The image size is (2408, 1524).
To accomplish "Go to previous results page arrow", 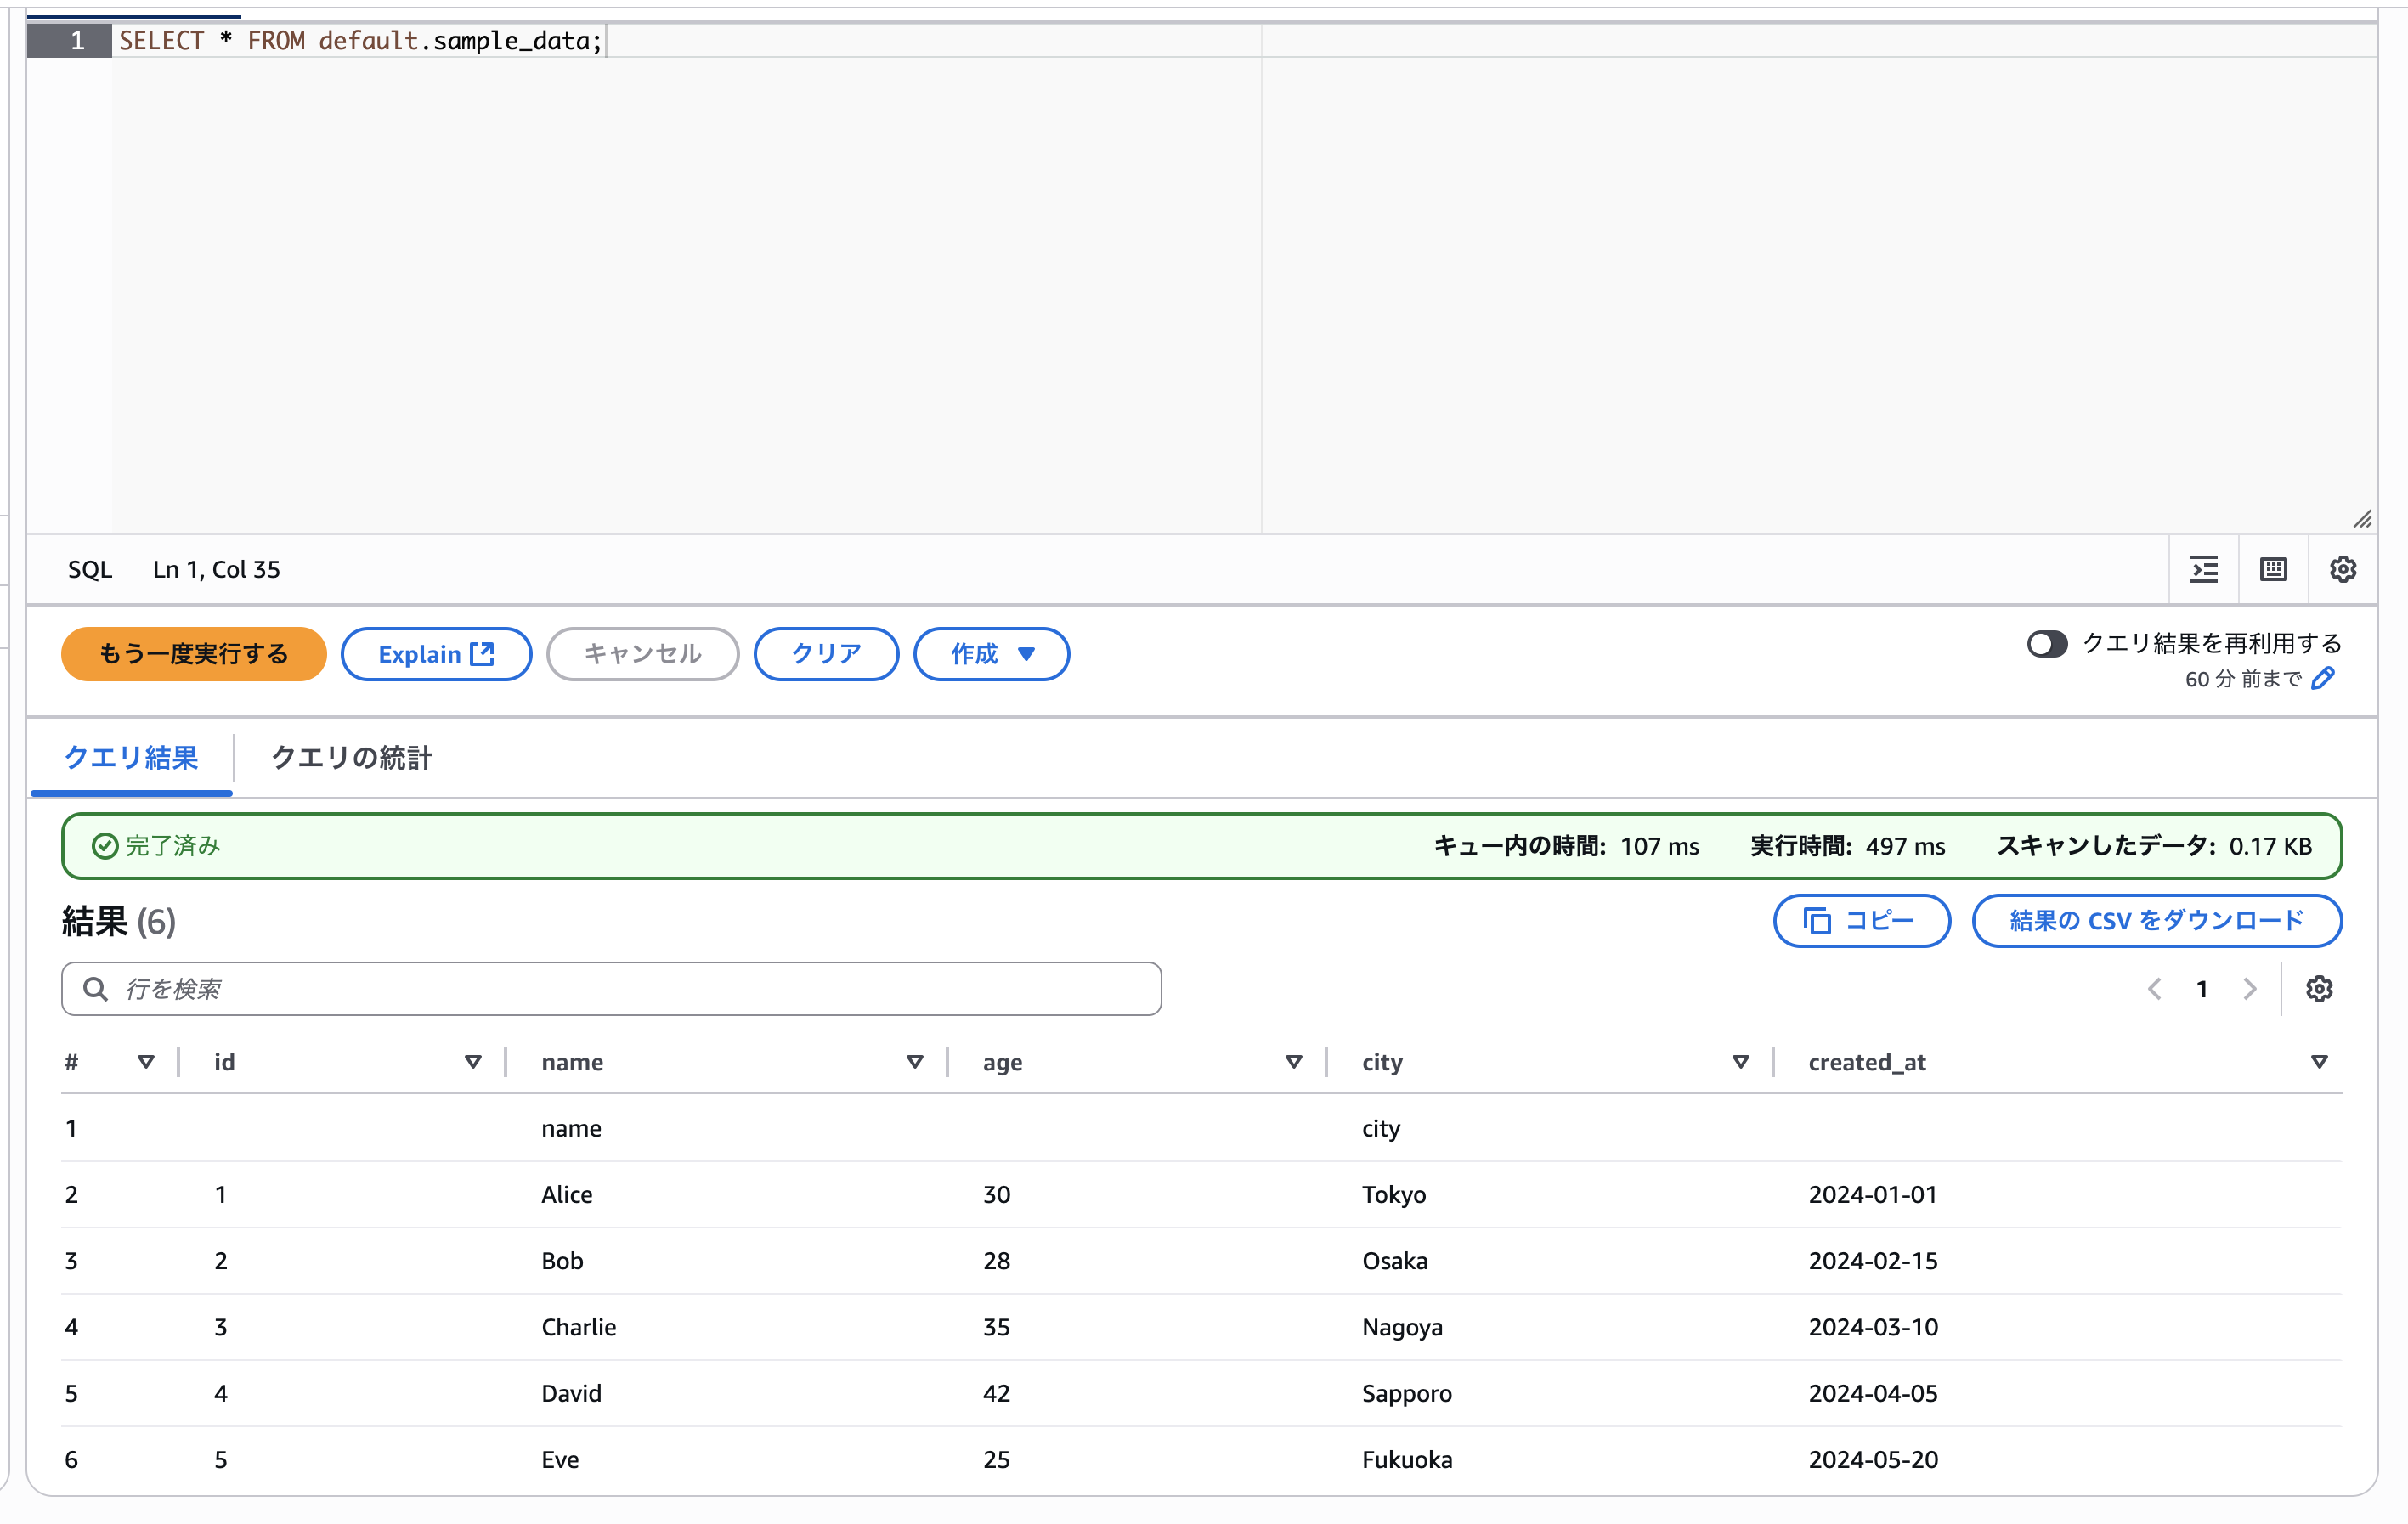I will click(2154, 989).
